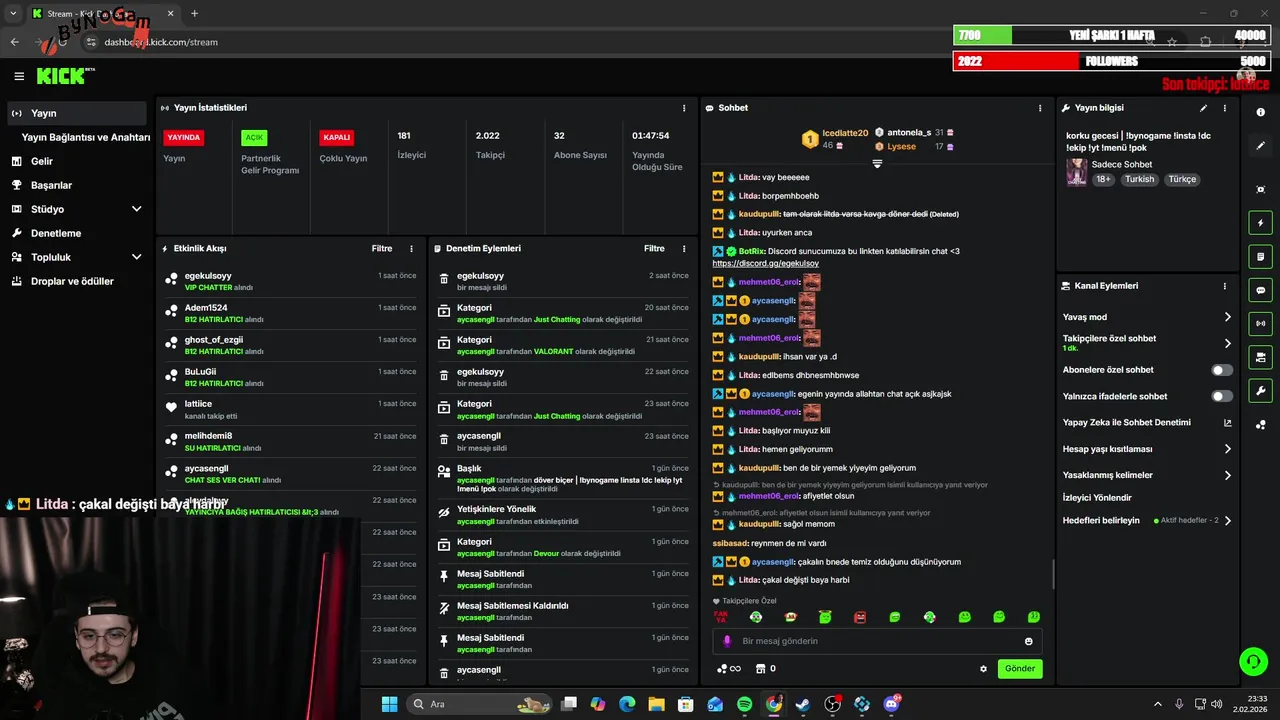The height and width of the screenshot is (720, 1280).
Task: Click the chat panel scrollbar
Action: pos(1052,575)
